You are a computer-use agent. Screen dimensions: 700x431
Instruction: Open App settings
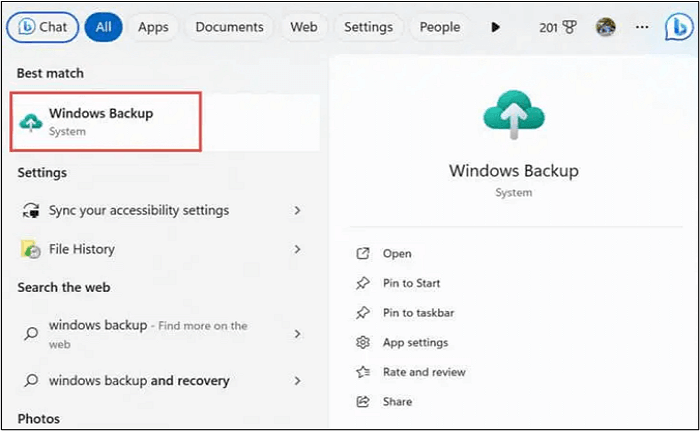pos(415,343)
